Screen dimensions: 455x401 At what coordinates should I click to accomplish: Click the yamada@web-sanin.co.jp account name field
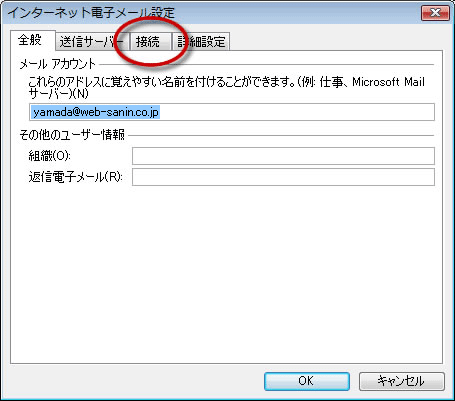(x=232, y=112)
